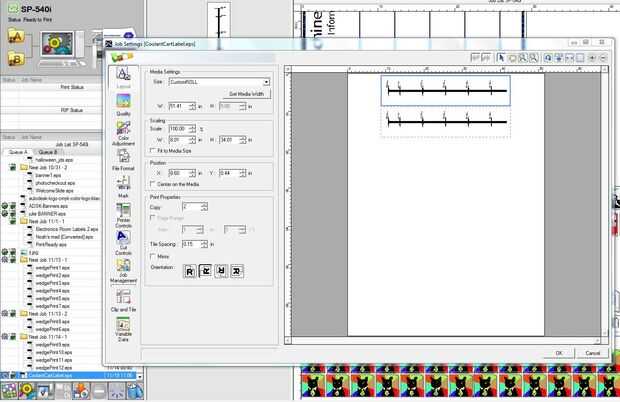Select the hand pan tool in preview toolbar

tap(512, 58)
